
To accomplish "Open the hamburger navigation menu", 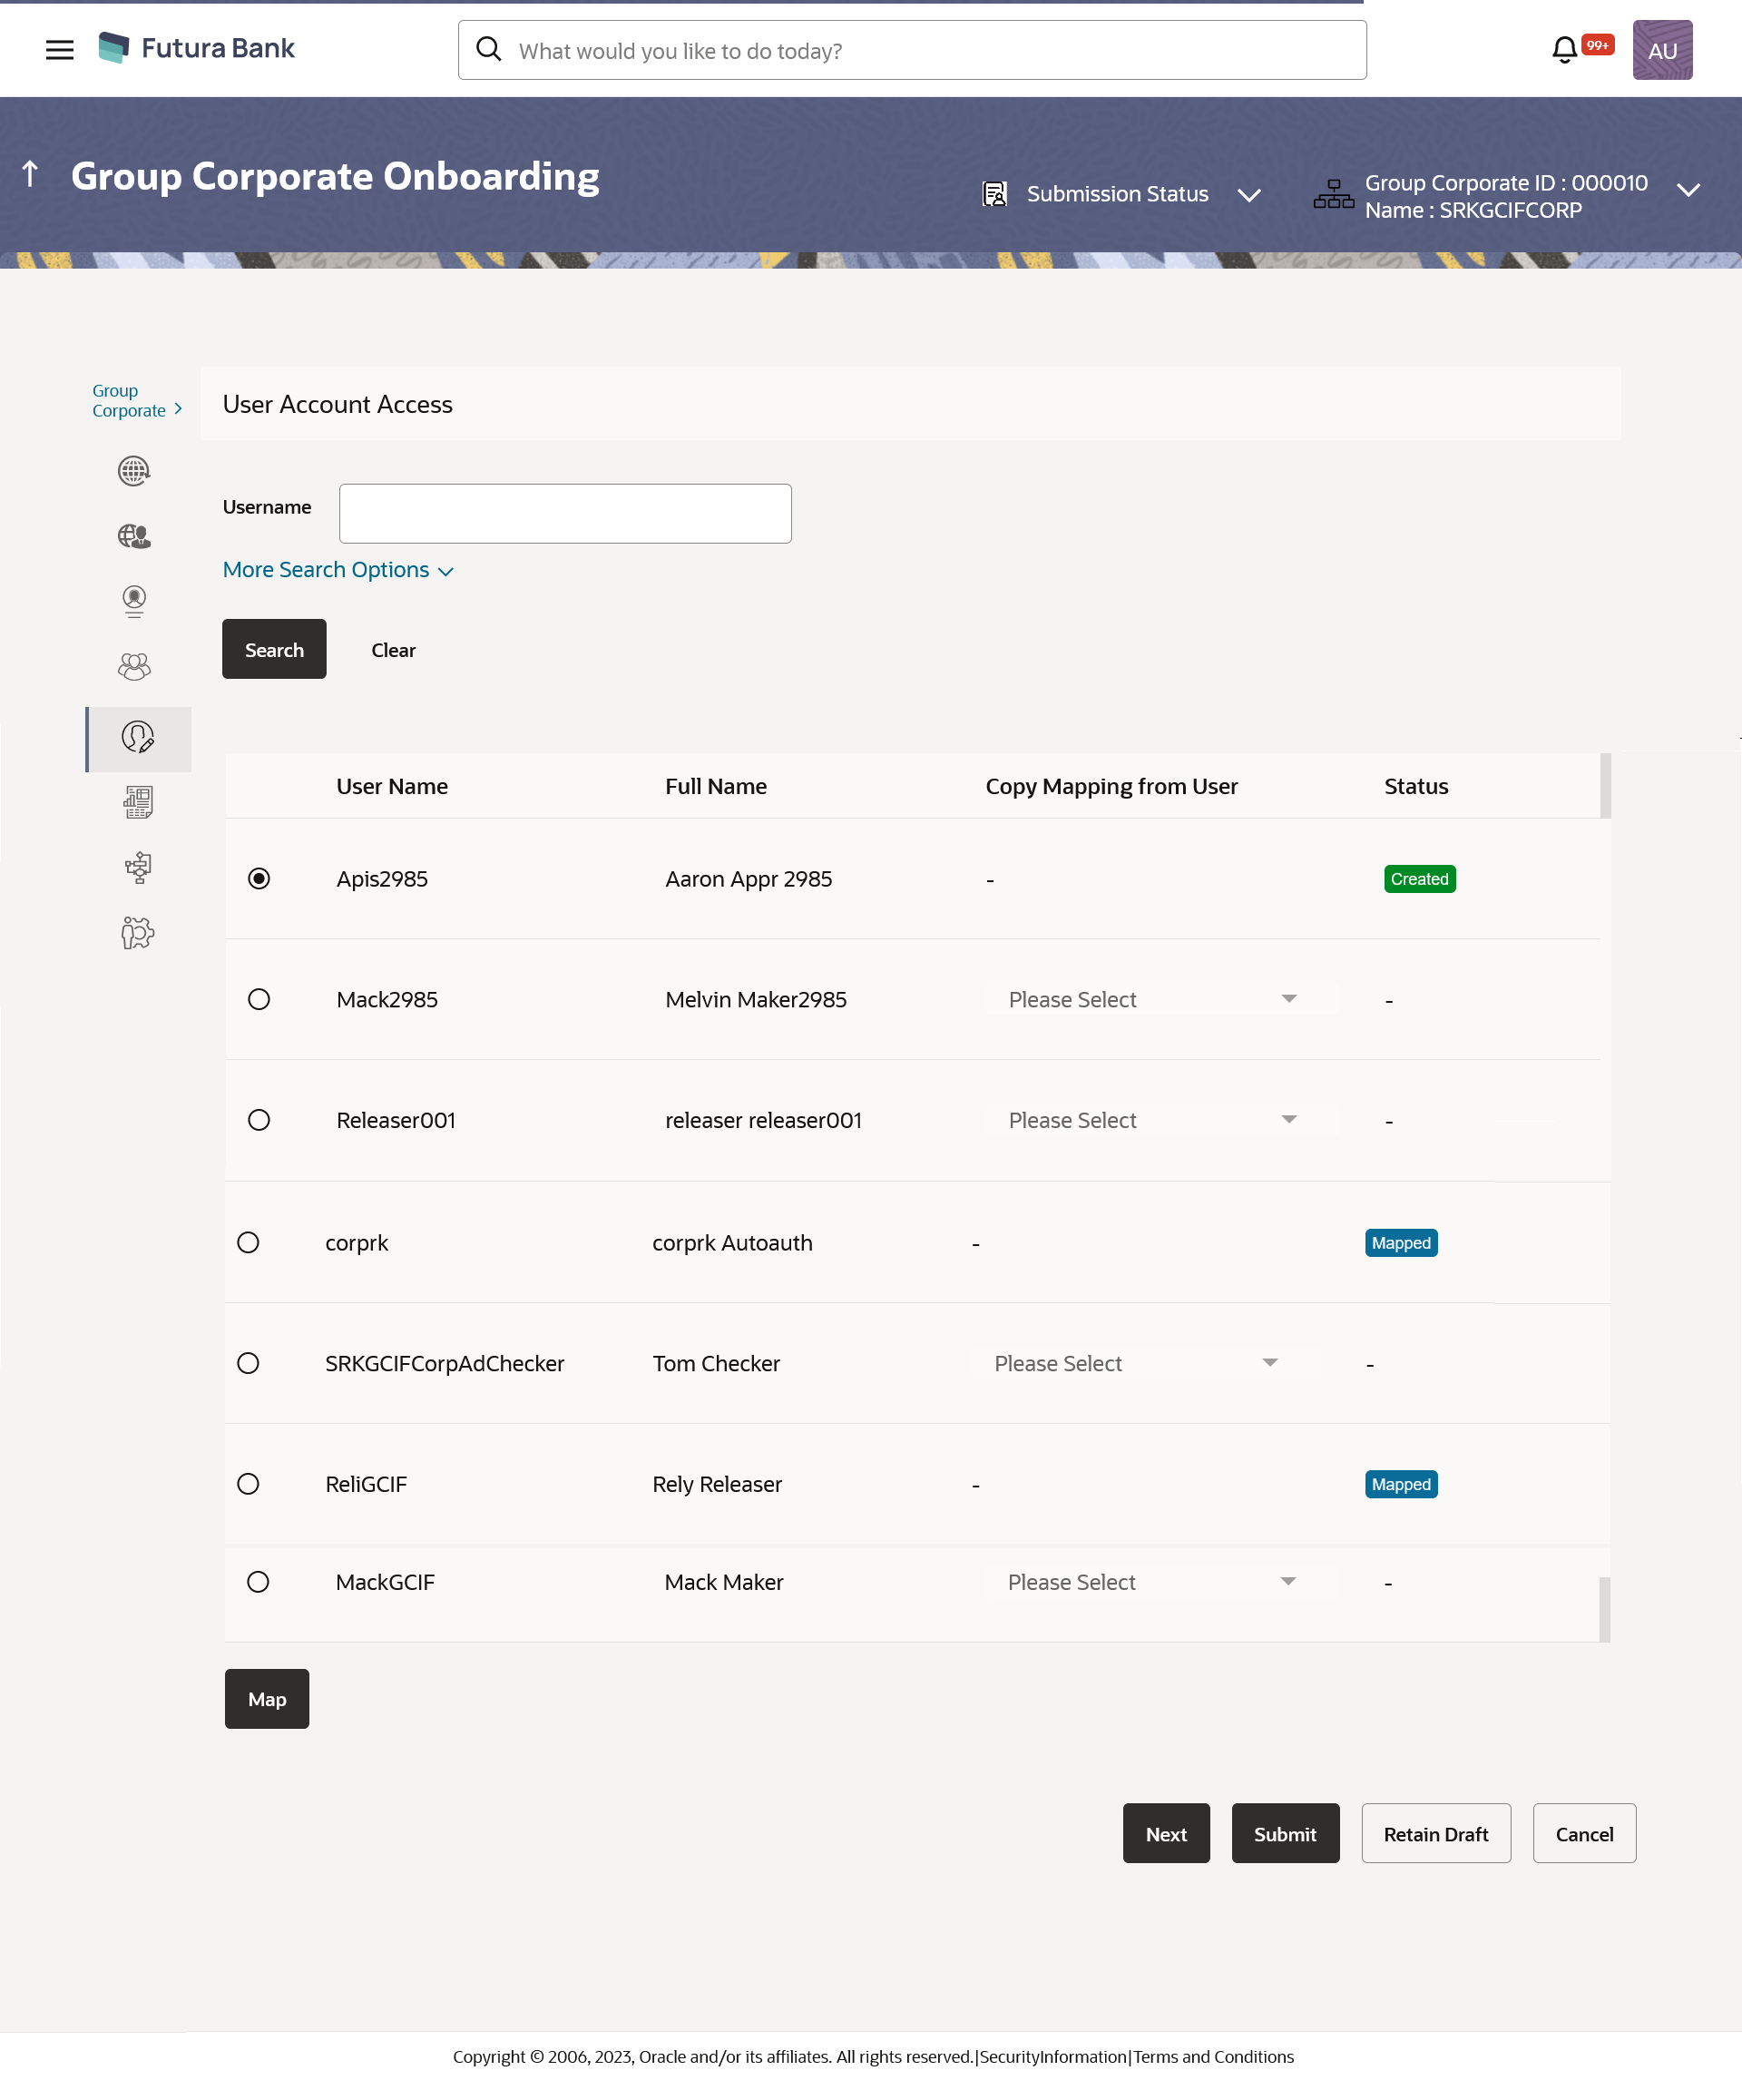I will point(60,50).
